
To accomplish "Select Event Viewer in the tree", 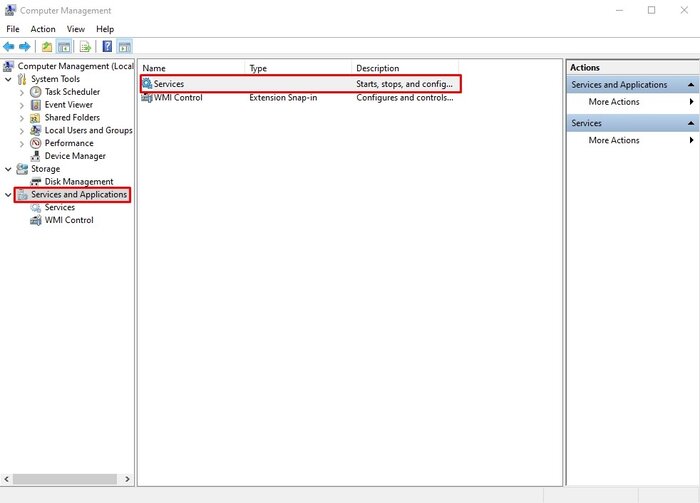I will (69, 105).
